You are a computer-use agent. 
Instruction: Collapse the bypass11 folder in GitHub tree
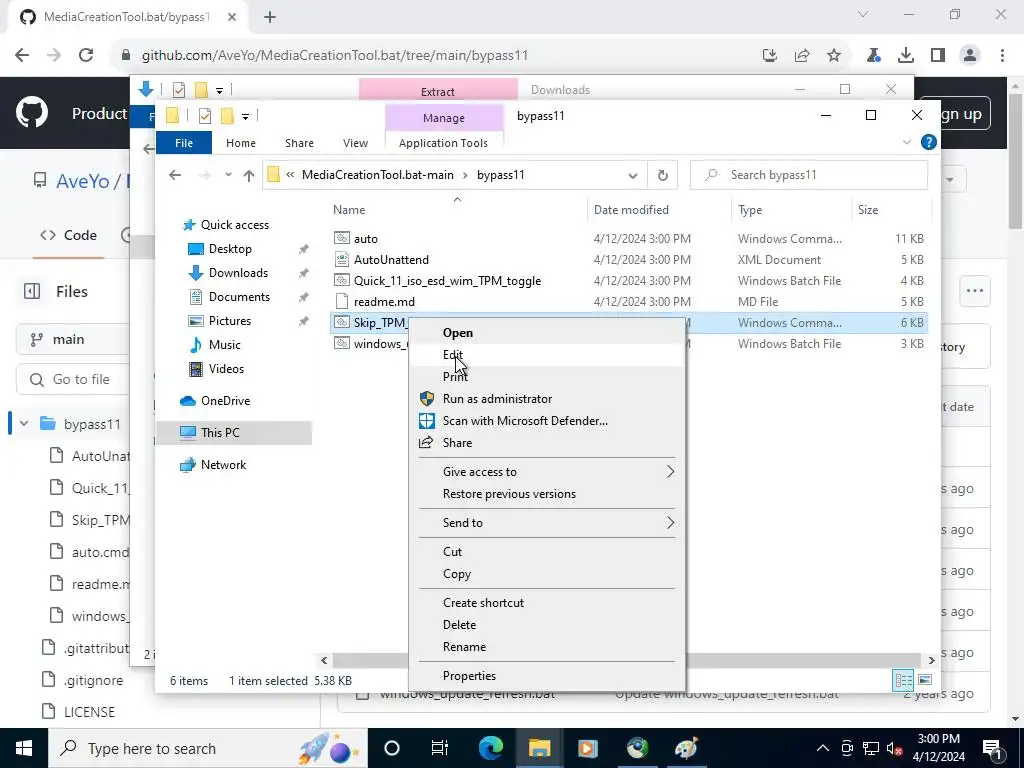24,424
